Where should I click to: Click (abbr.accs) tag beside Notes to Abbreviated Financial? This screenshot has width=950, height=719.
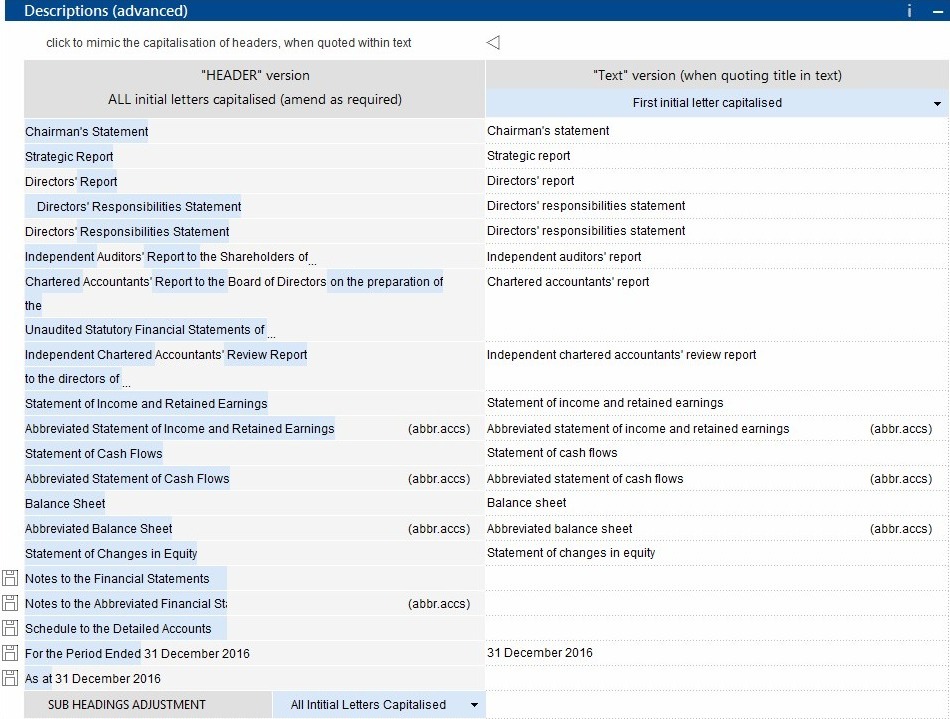(x=439, y=604)
